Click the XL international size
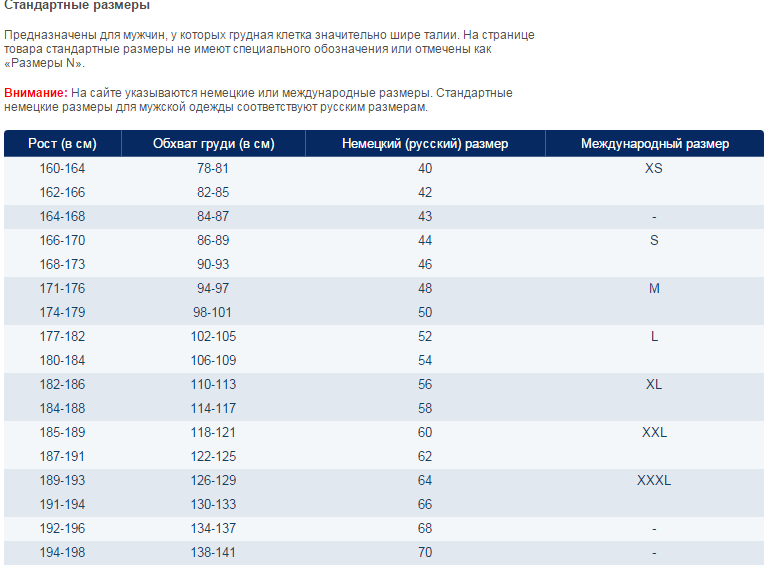The width and height of the screenshot is (770, 567). [x=654, y=384]
